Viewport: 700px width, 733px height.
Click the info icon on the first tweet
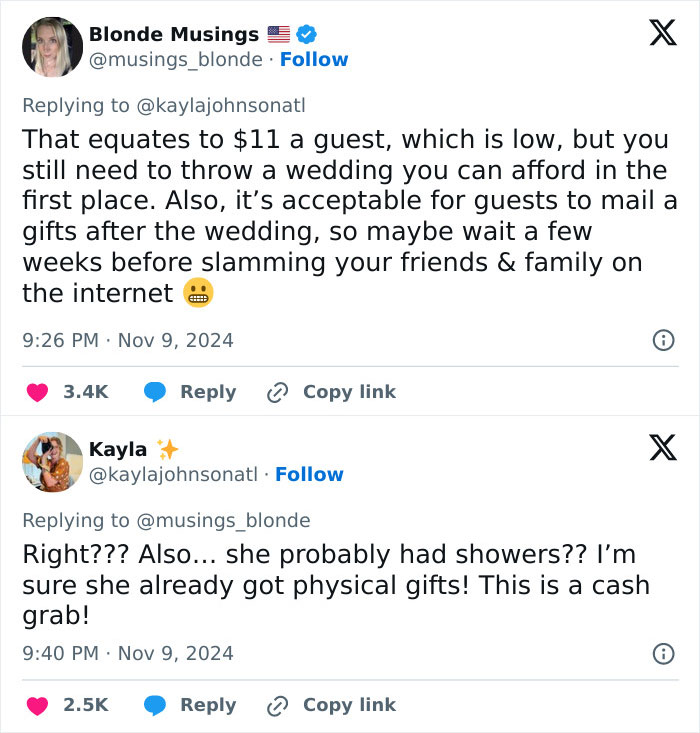662,340
